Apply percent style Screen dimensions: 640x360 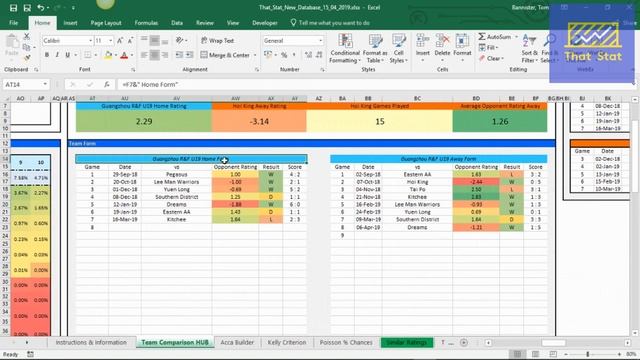284,55
